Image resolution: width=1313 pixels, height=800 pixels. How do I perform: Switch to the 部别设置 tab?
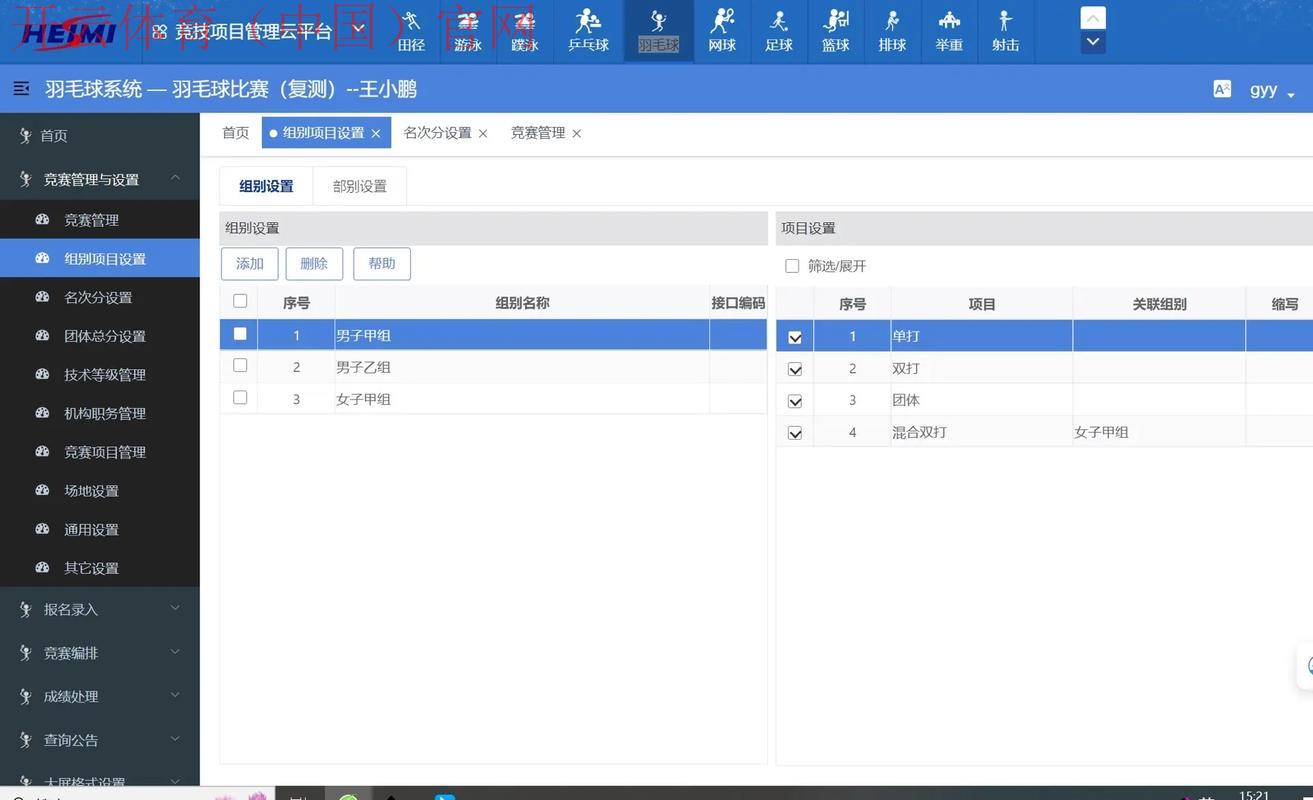click(359, 184)
